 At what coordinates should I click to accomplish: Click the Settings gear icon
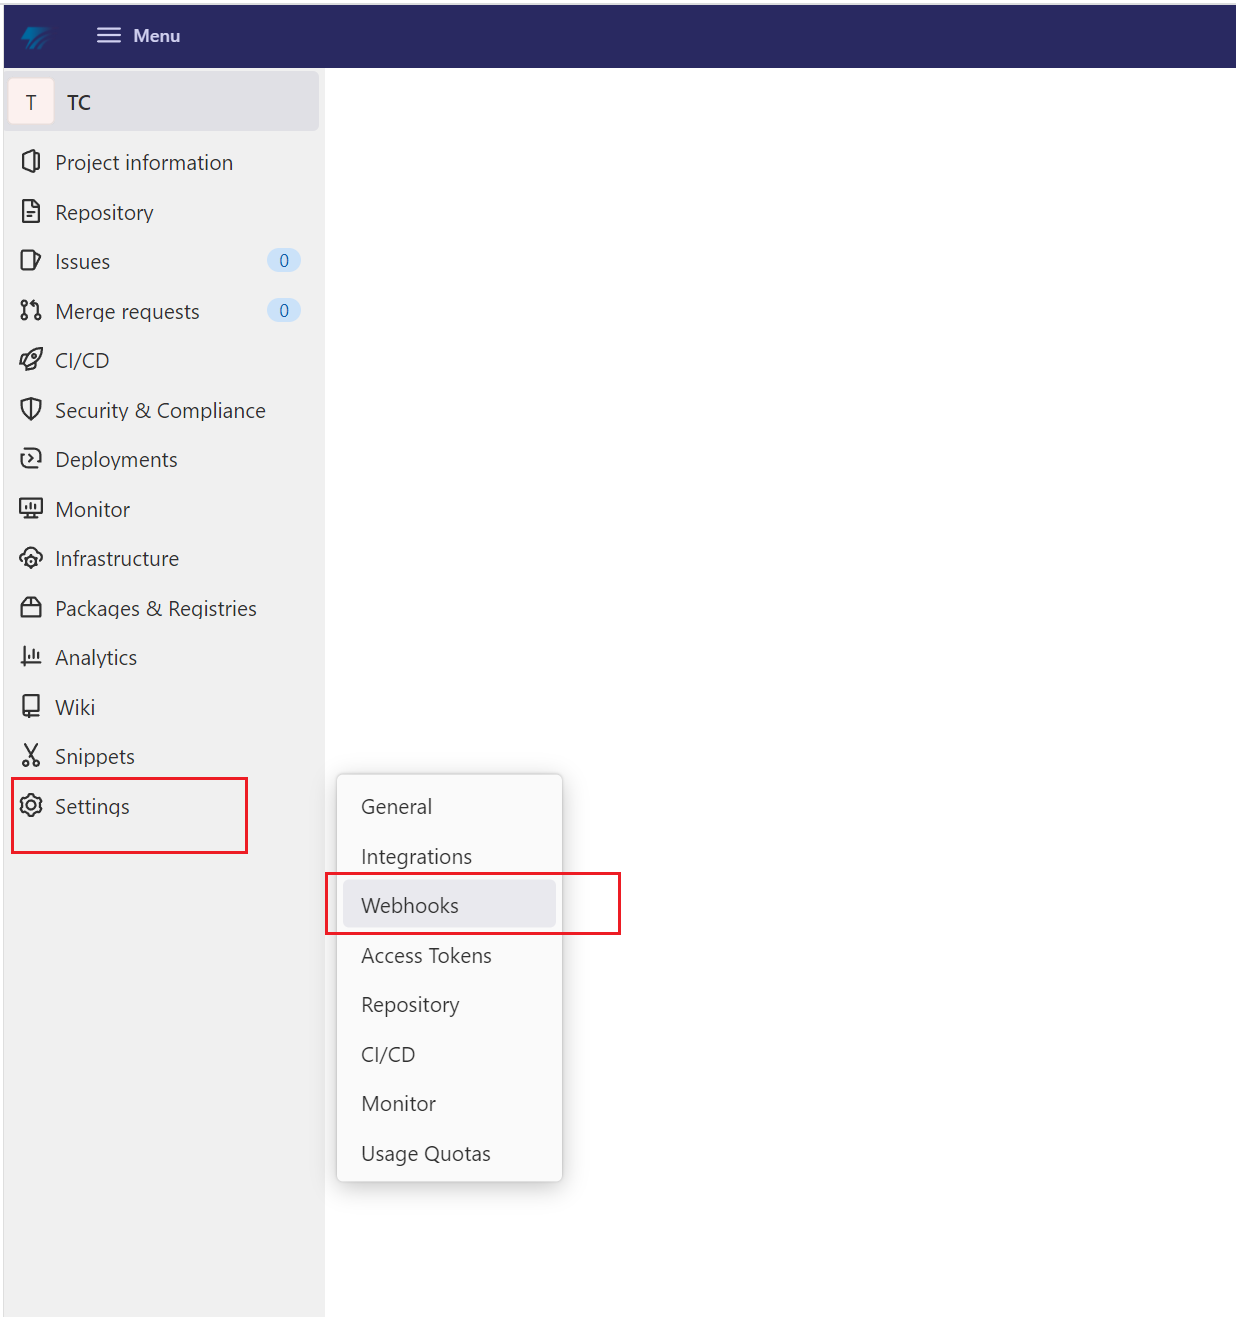(x=31, y=806)
